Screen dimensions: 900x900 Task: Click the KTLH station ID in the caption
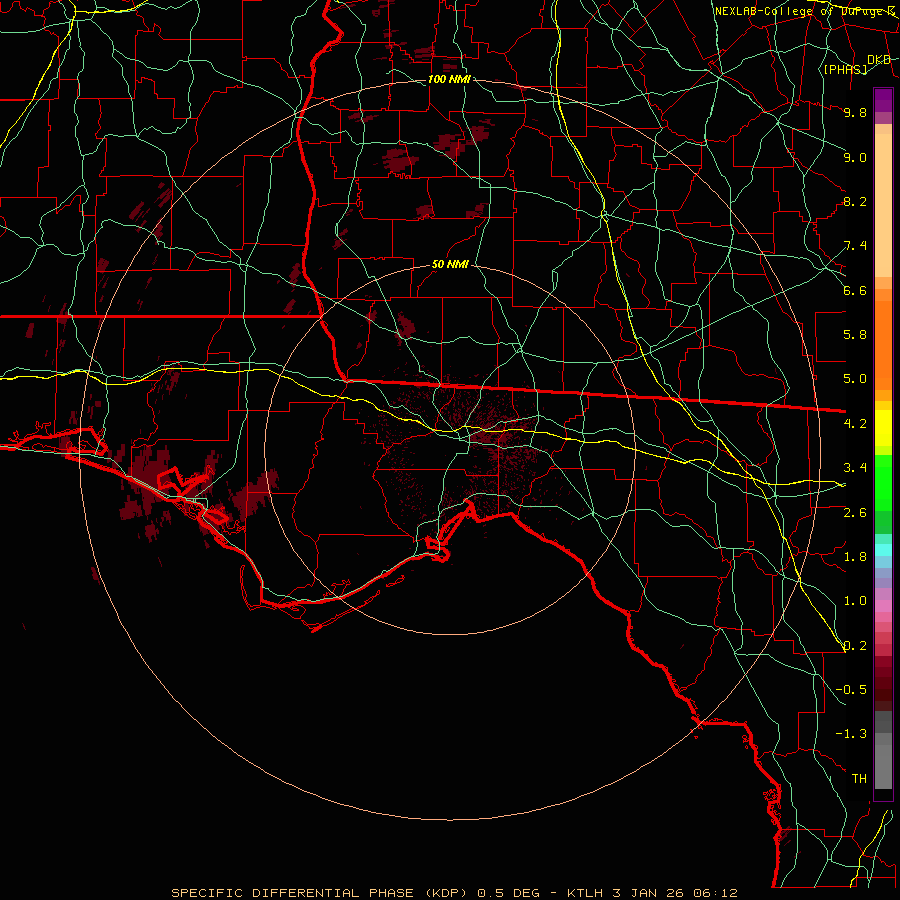coord(585,893)
